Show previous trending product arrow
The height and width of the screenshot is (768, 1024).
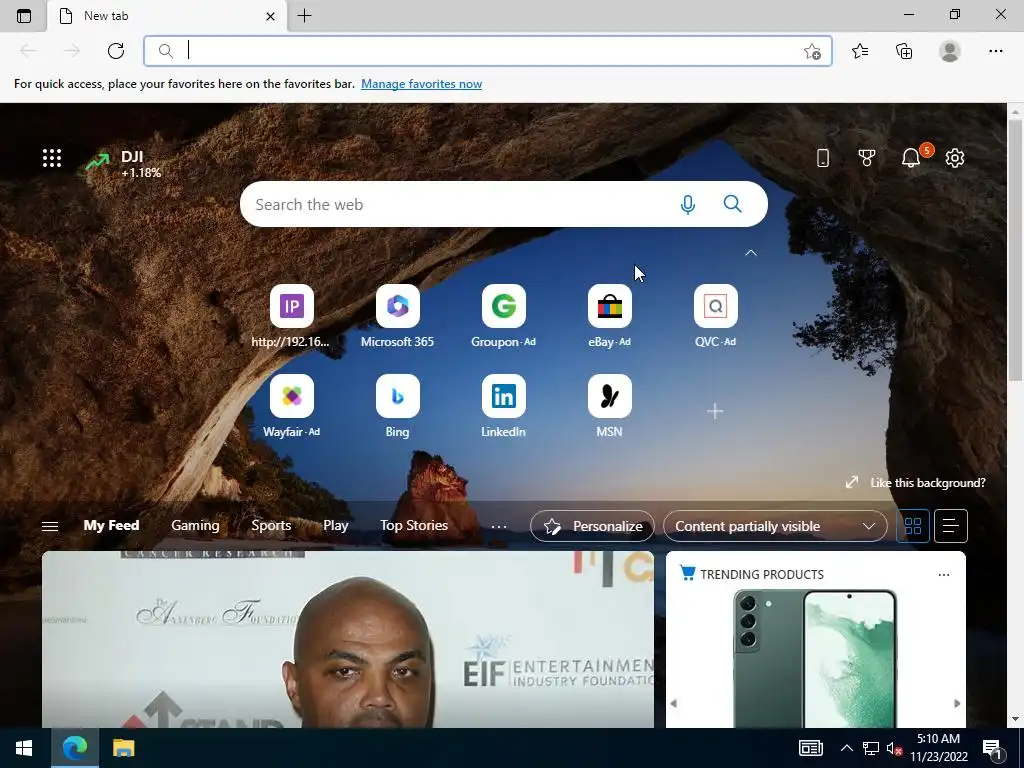point(674,703)
